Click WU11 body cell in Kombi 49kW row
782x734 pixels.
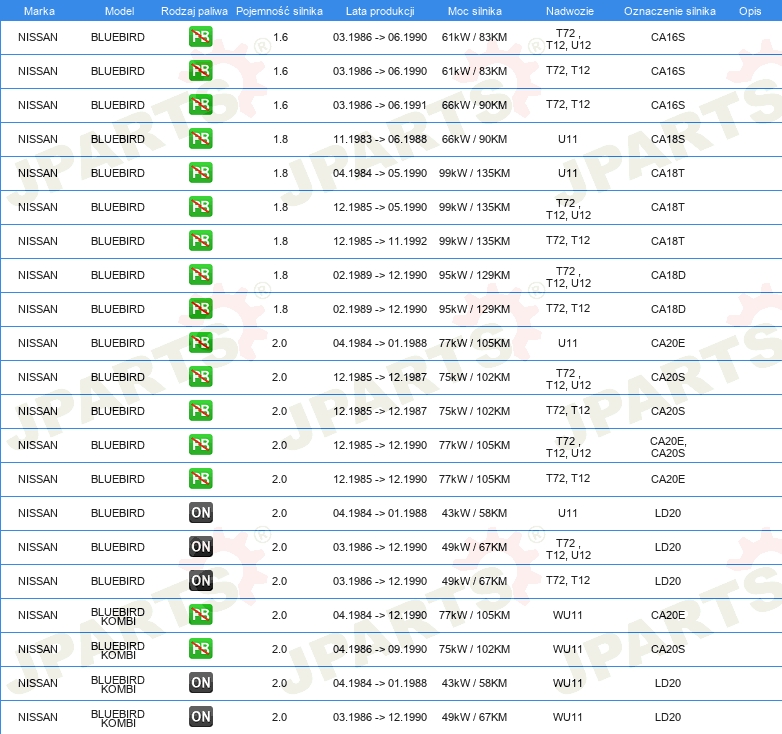(x=568, y=717)
